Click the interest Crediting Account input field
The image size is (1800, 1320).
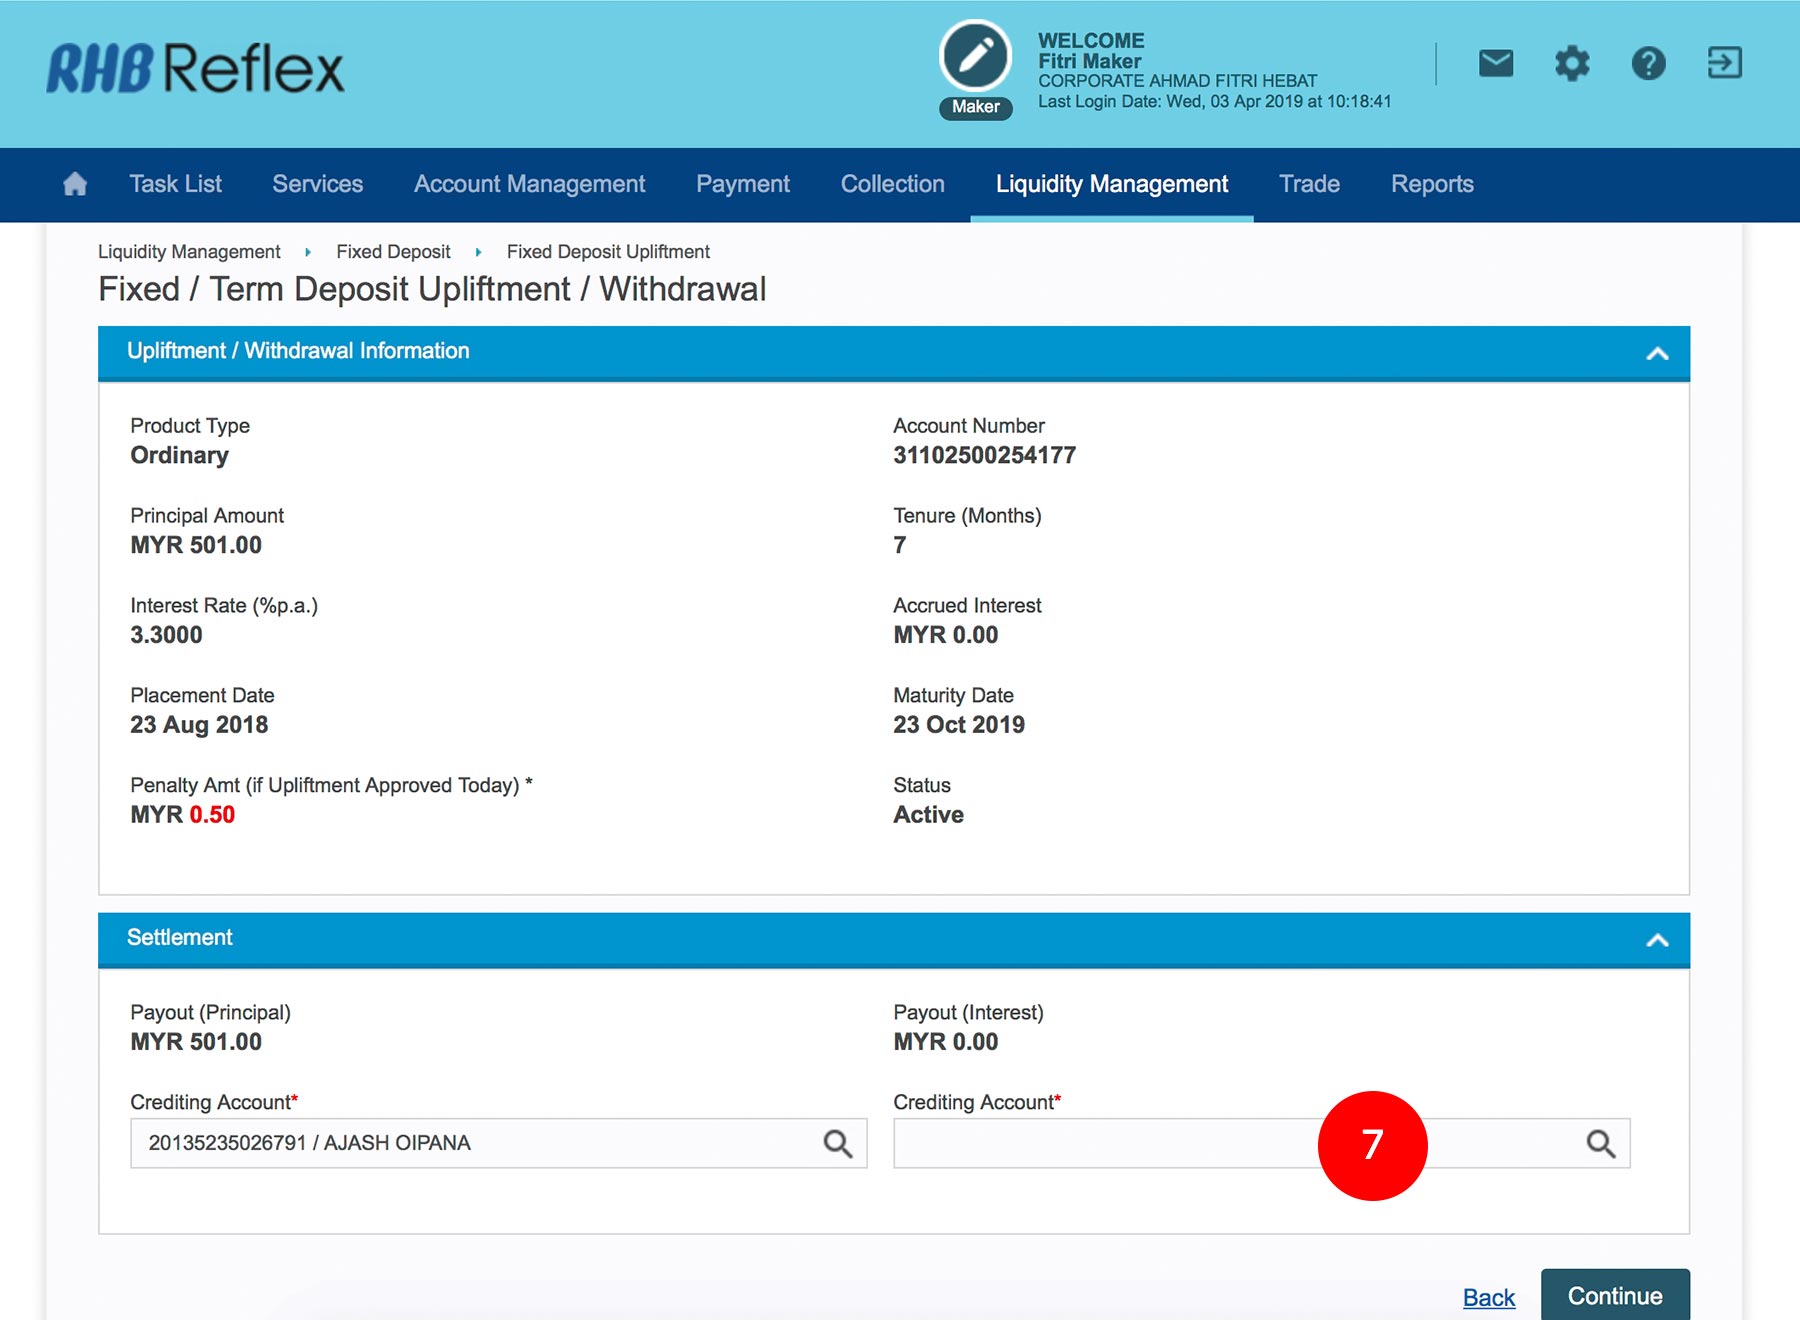pos(1100,1143)
